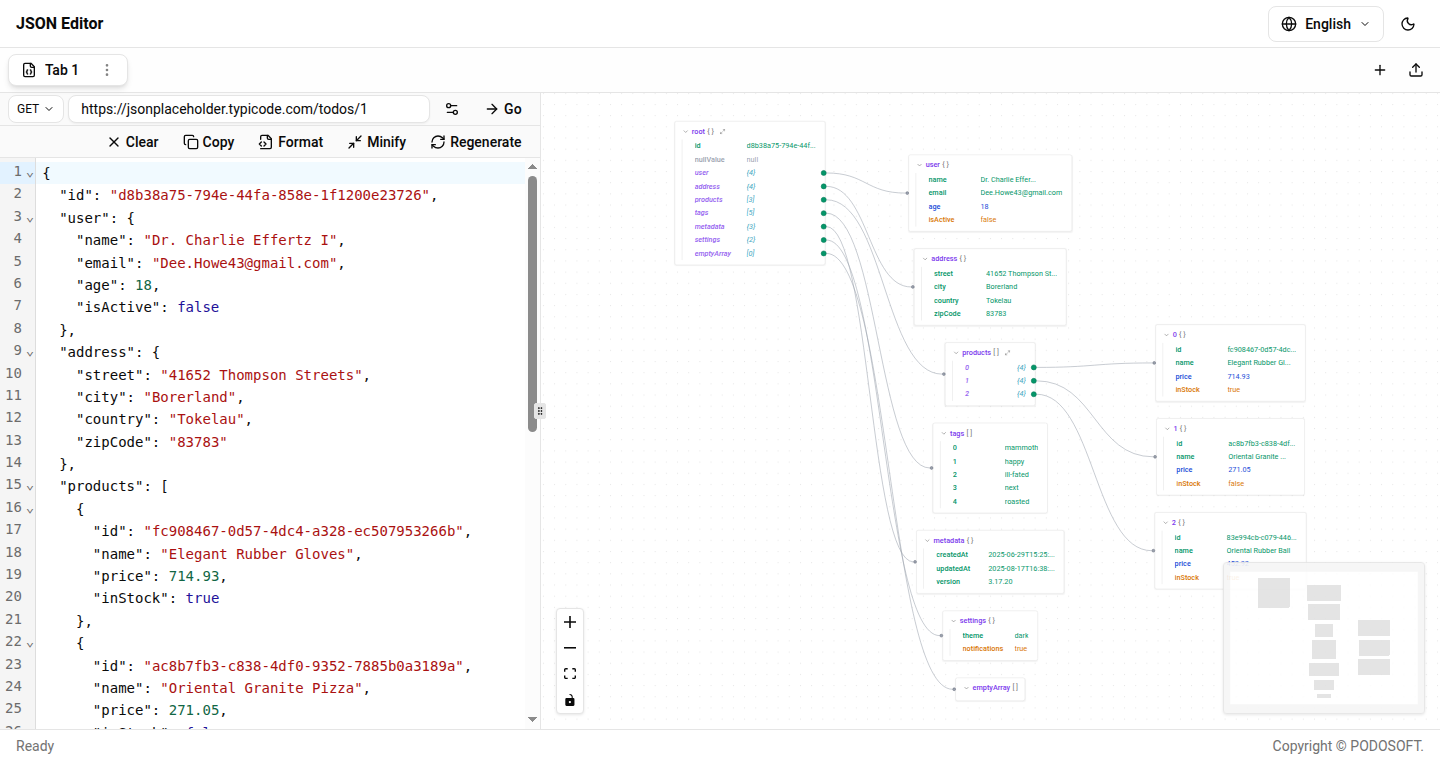The height and width of the screenshot is (761, 1440).
Task: Add a new tab with plus icon
Action: click(x=1380, y=70)
